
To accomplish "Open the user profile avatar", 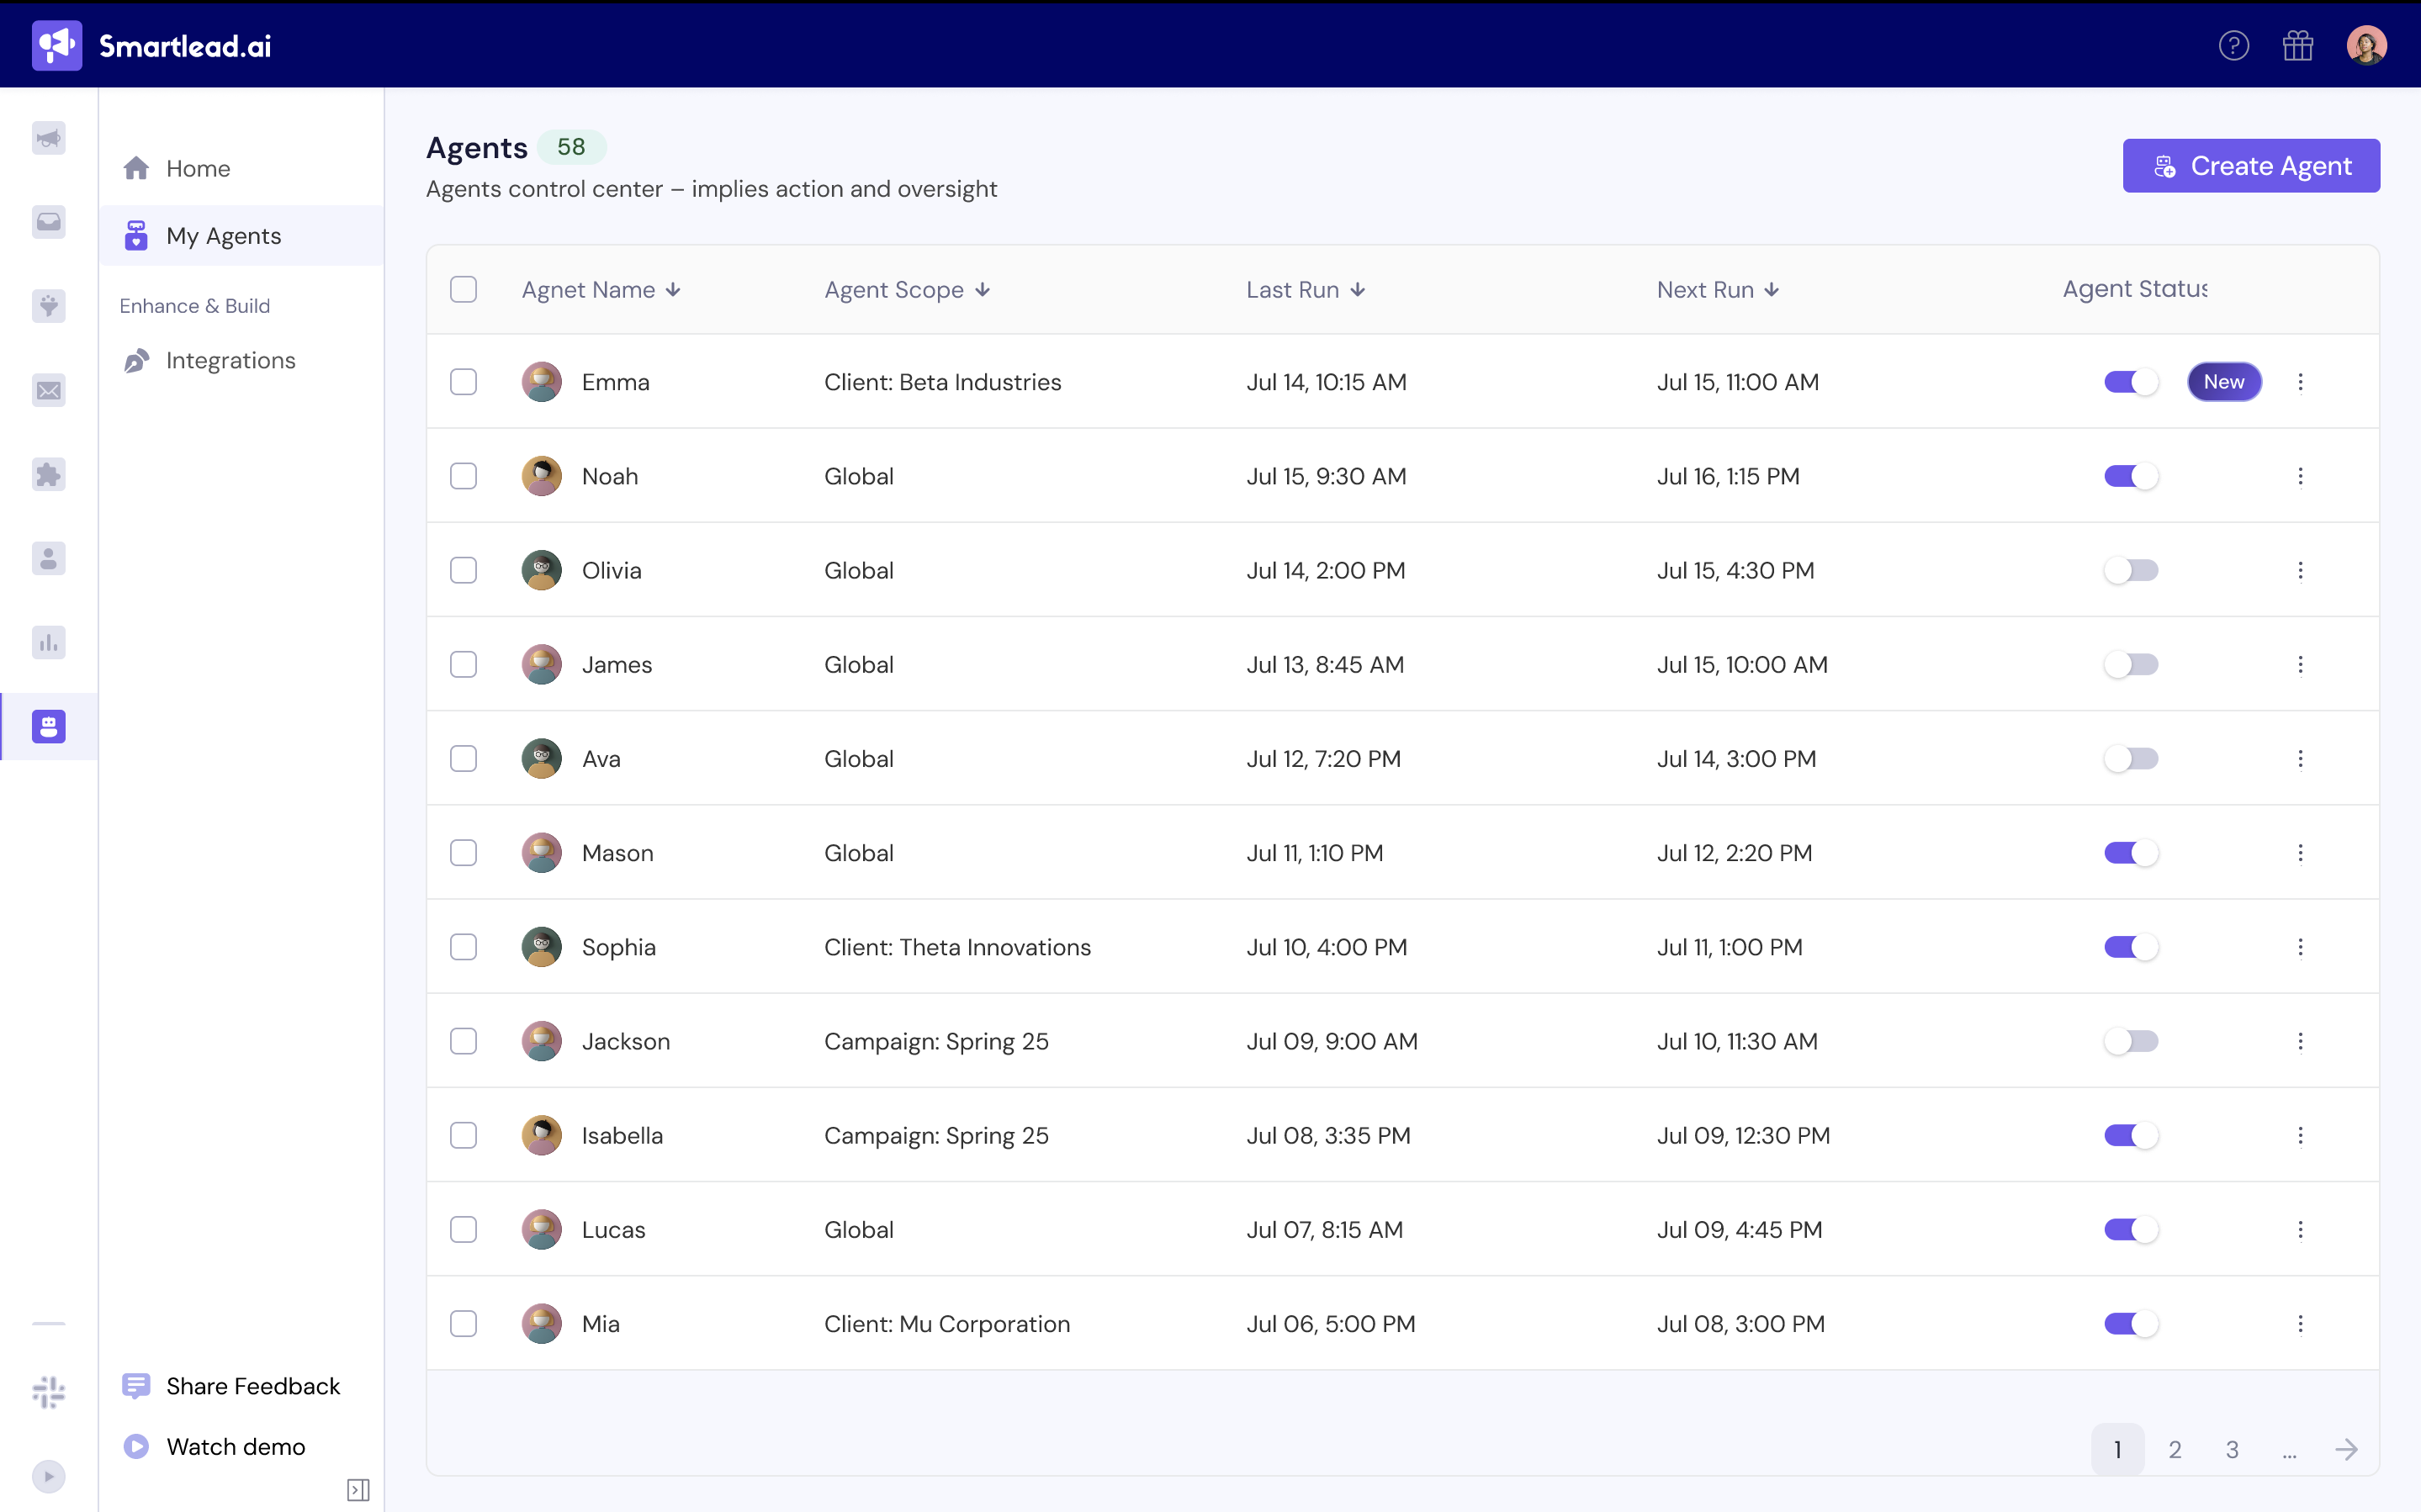I will [2366, 46].
